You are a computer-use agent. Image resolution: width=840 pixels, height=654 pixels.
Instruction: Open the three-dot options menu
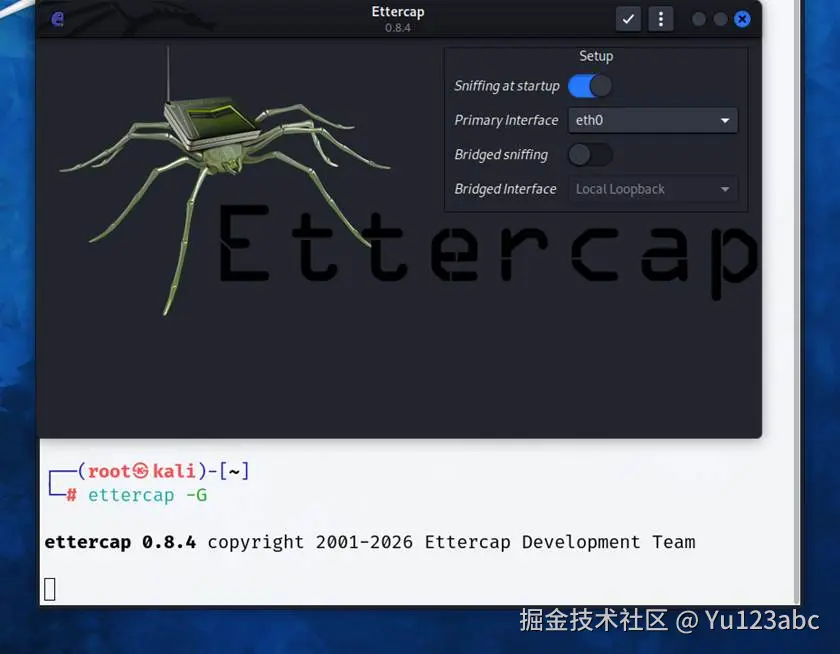(x=661, y=20)
